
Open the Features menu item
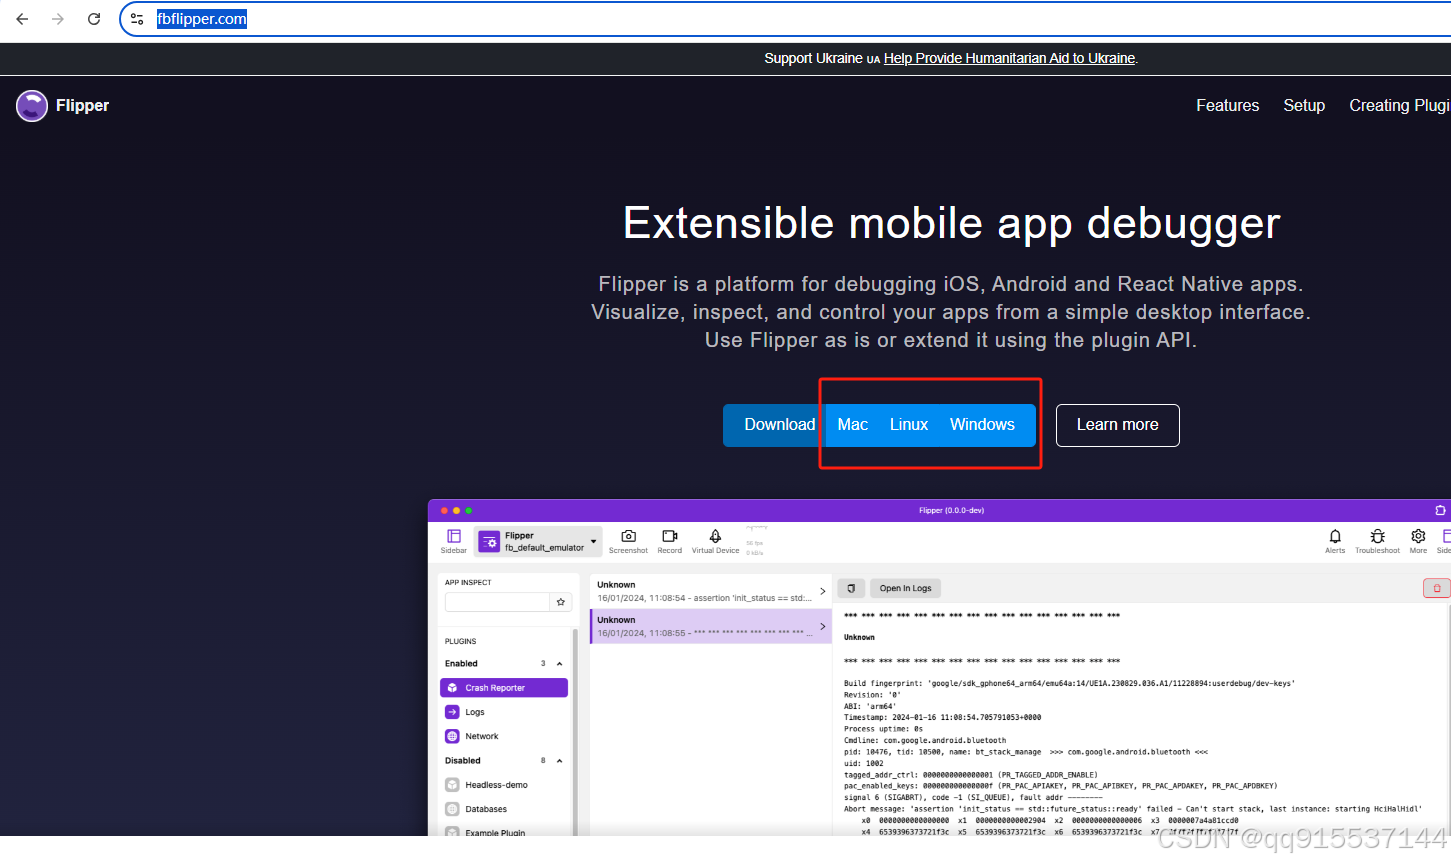coord(1227,105)
